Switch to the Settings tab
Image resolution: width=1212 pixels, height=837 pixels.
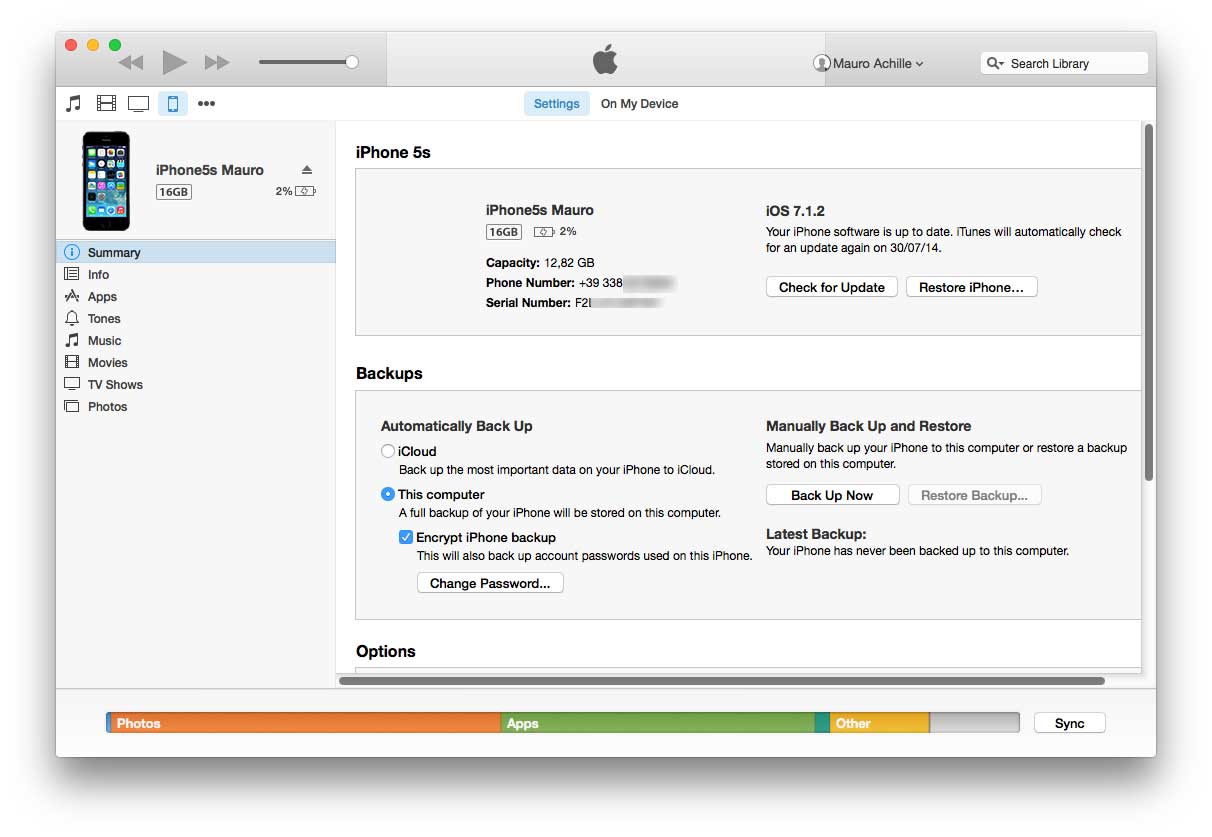click(556, 103)
